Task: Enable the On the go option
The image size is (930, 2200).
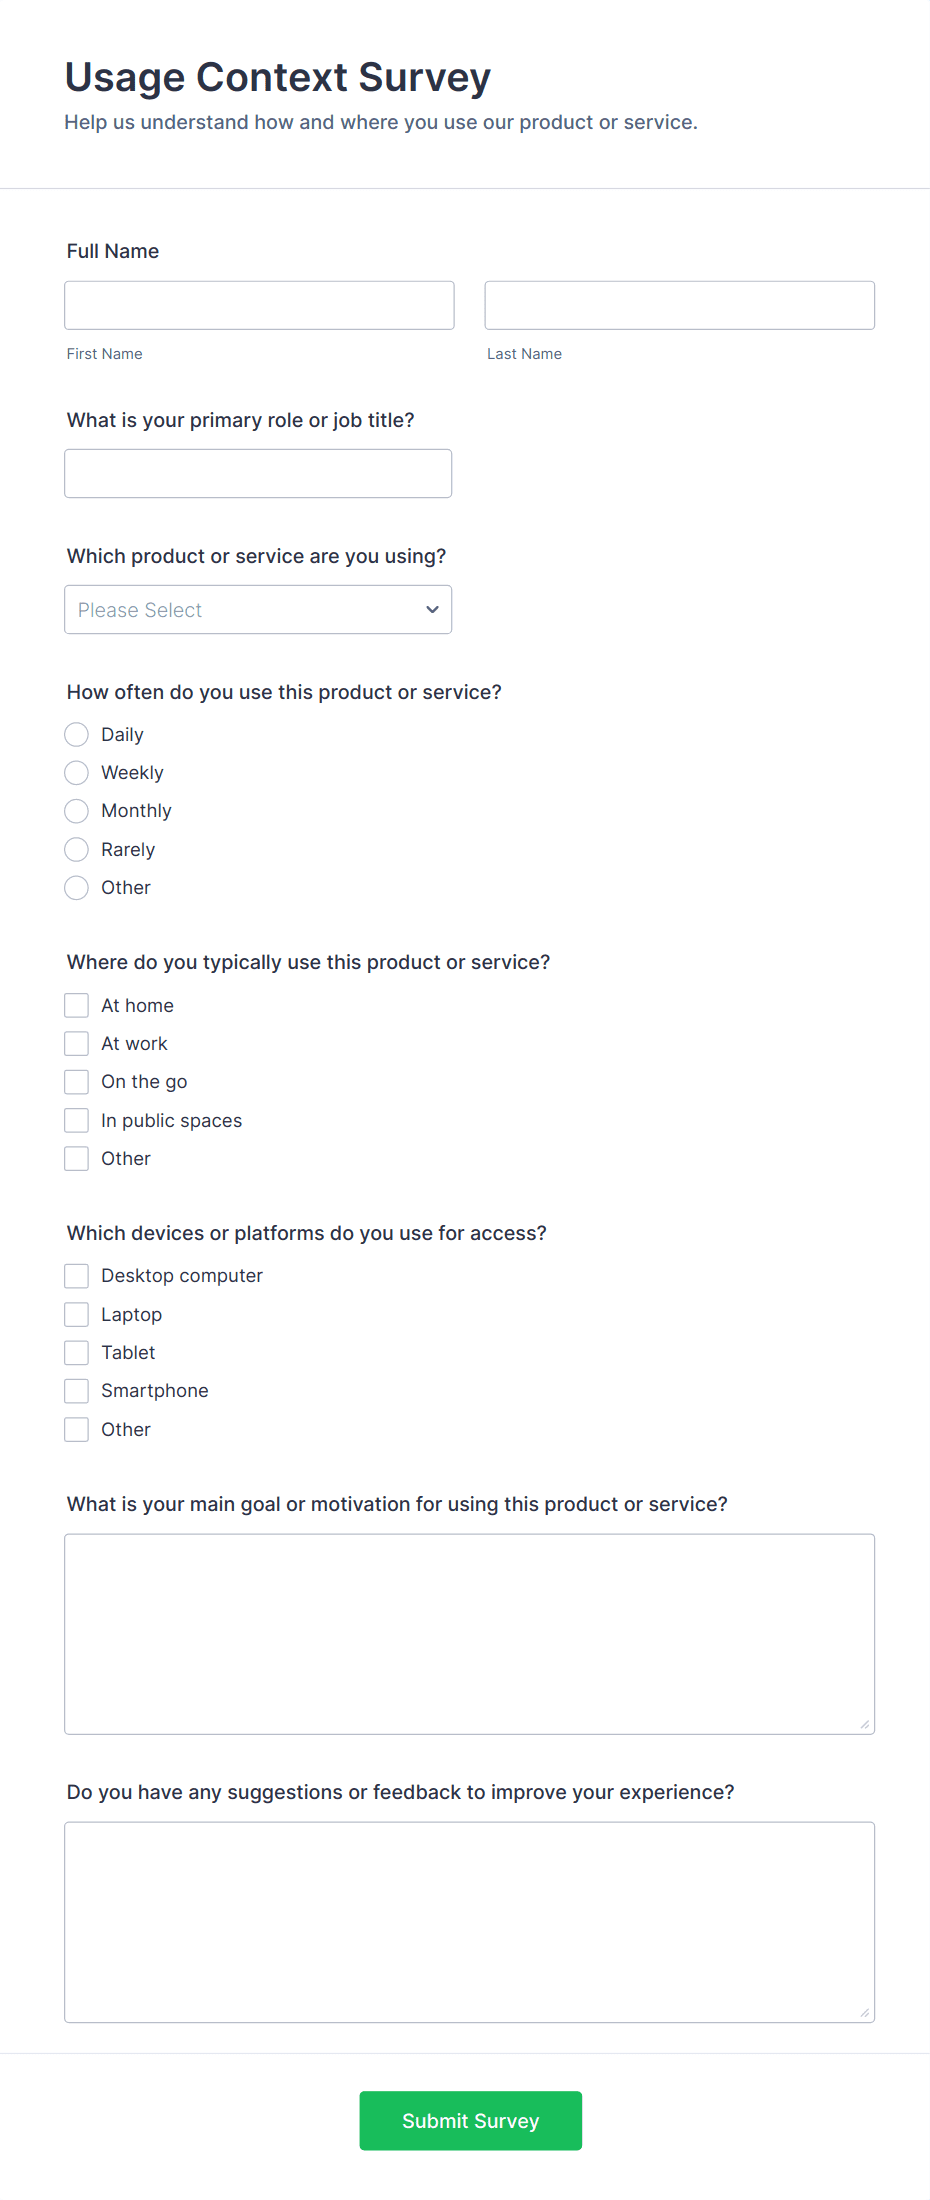Action: [x=77, y=1082]
